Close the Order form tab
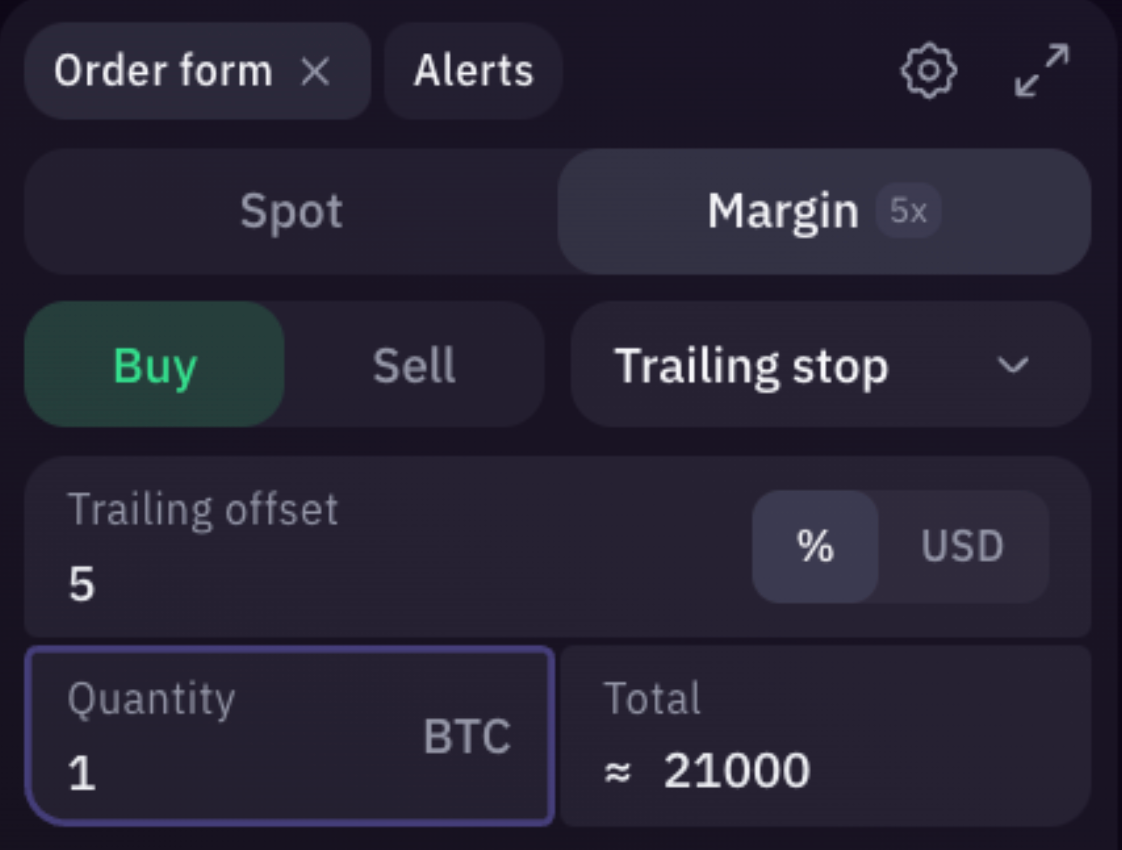 point(317,71)
